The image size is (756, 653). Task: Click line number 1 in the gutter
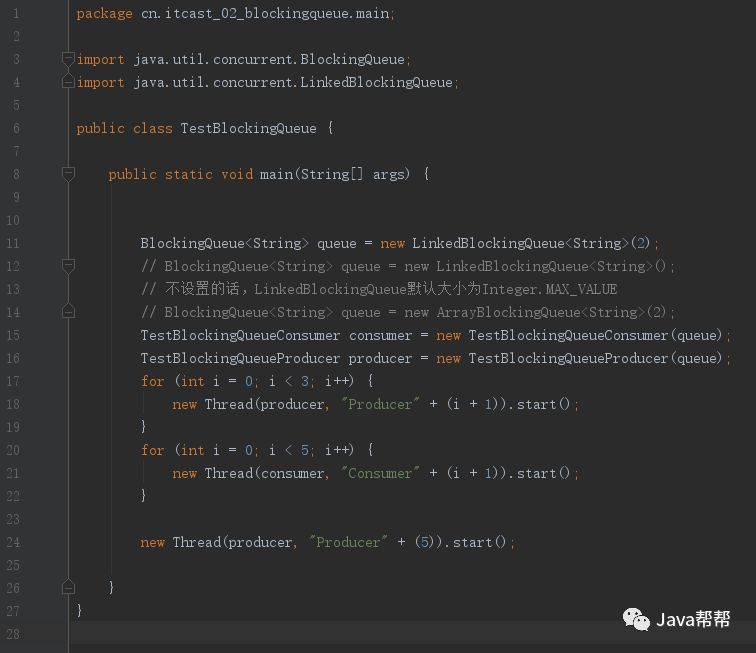pos(16,13)
